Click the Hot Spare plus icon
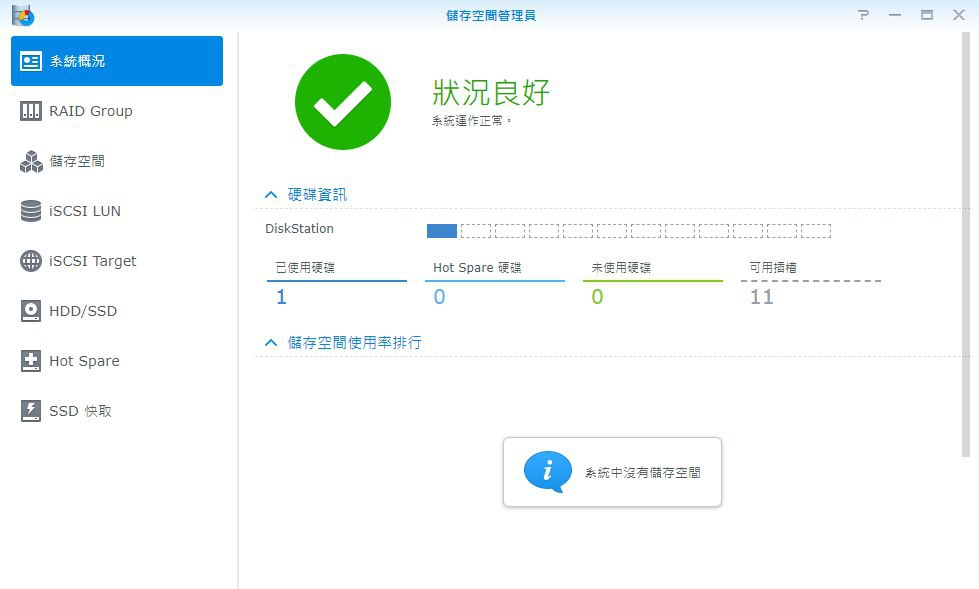 coord(31,361)
